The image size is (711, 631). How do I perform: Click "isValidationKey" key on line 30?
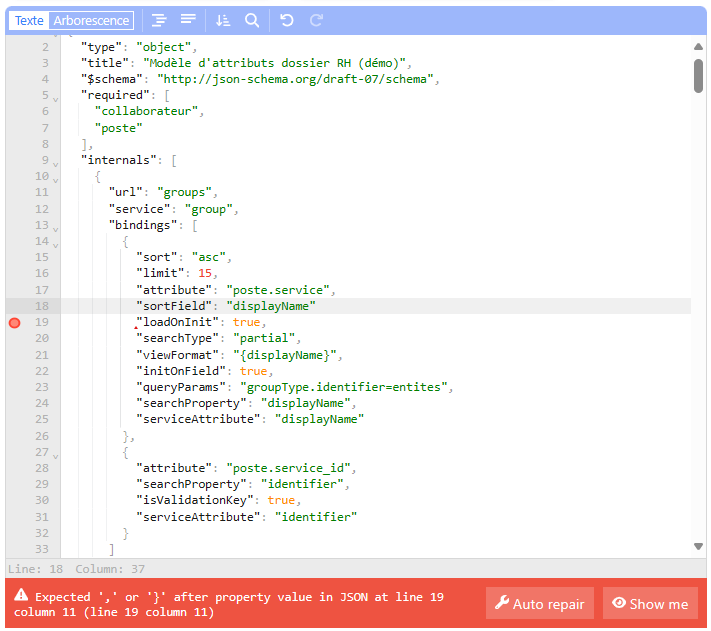coord(195,500)
